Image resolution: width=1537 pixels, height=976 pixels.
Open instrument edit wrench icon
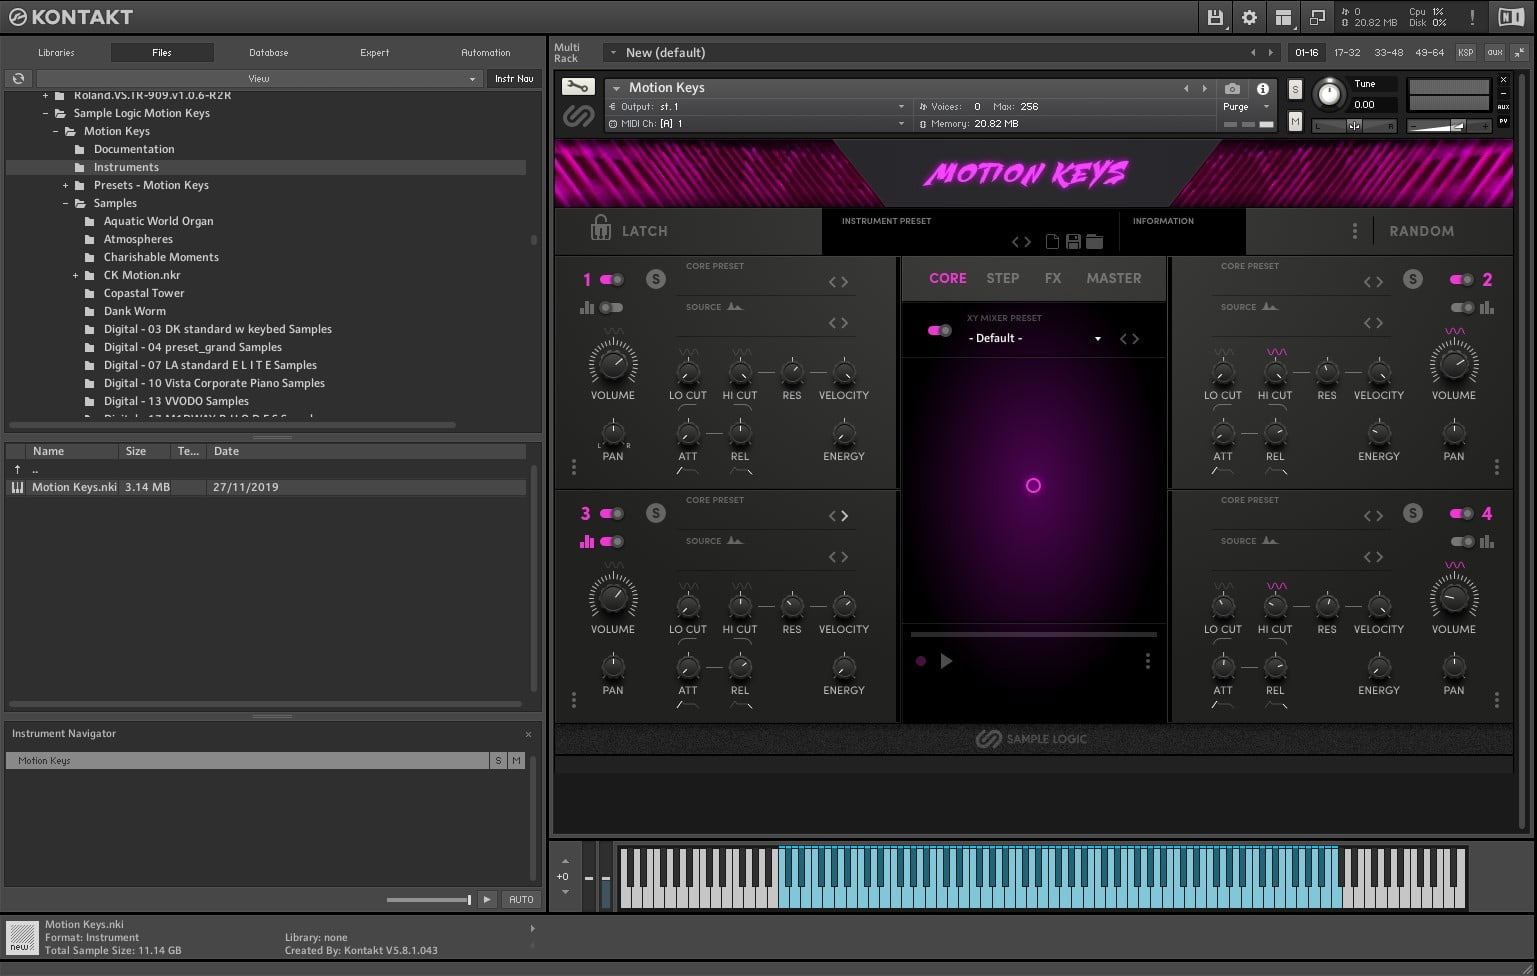pyautogui.click(x=577, y=87)
